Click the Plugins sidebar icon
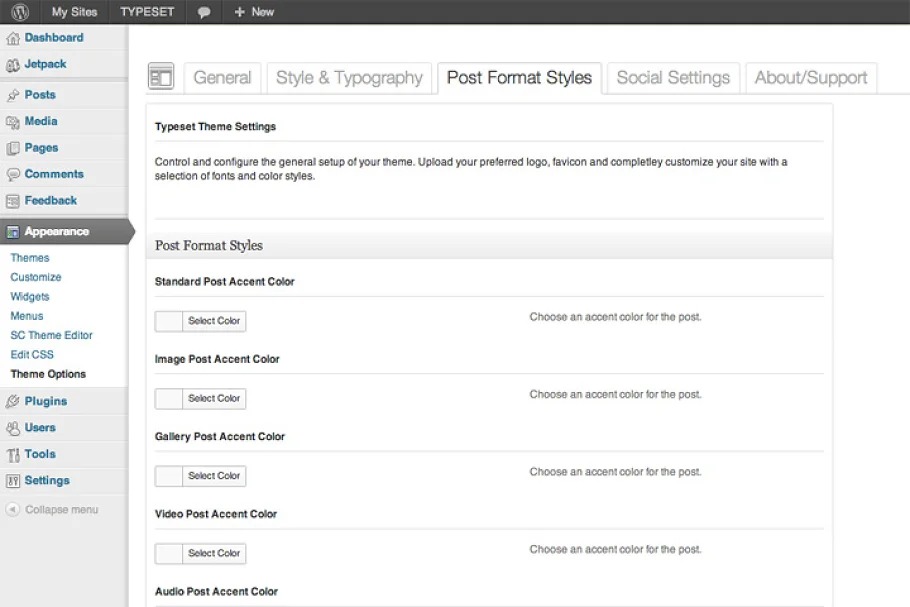 point(13,402)
